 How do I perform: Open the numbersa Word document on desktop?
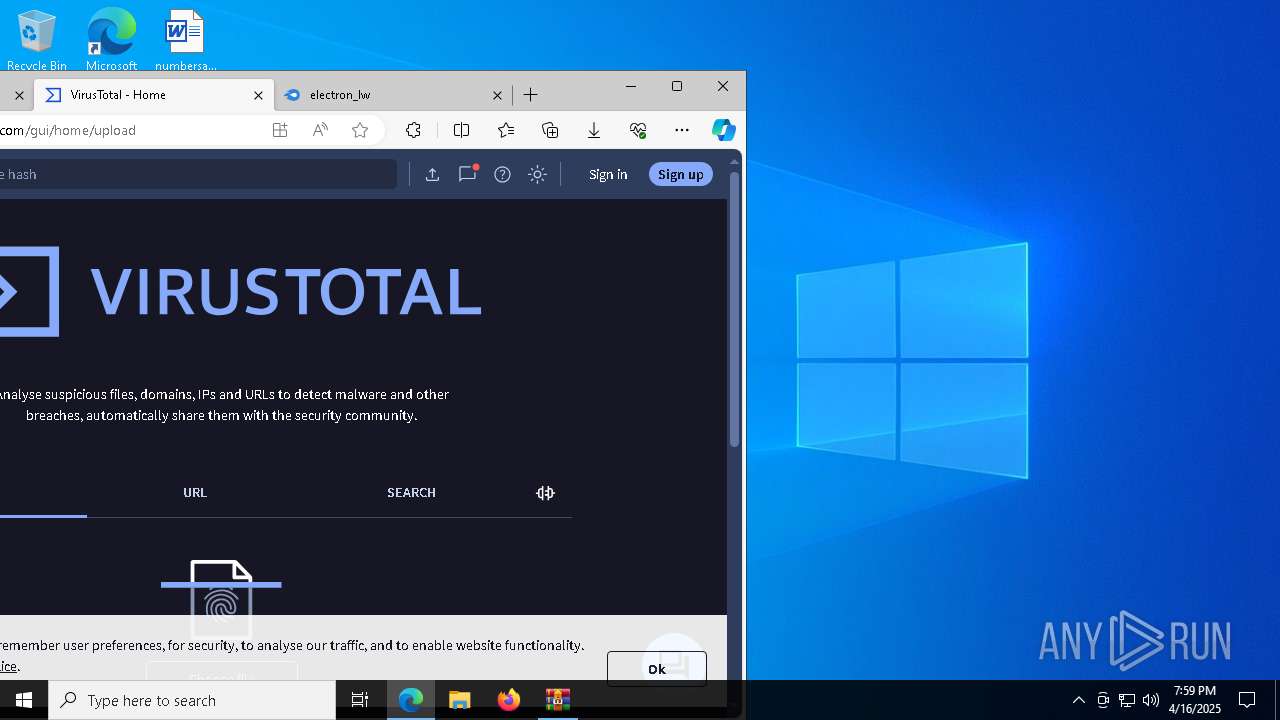[185, 40]
